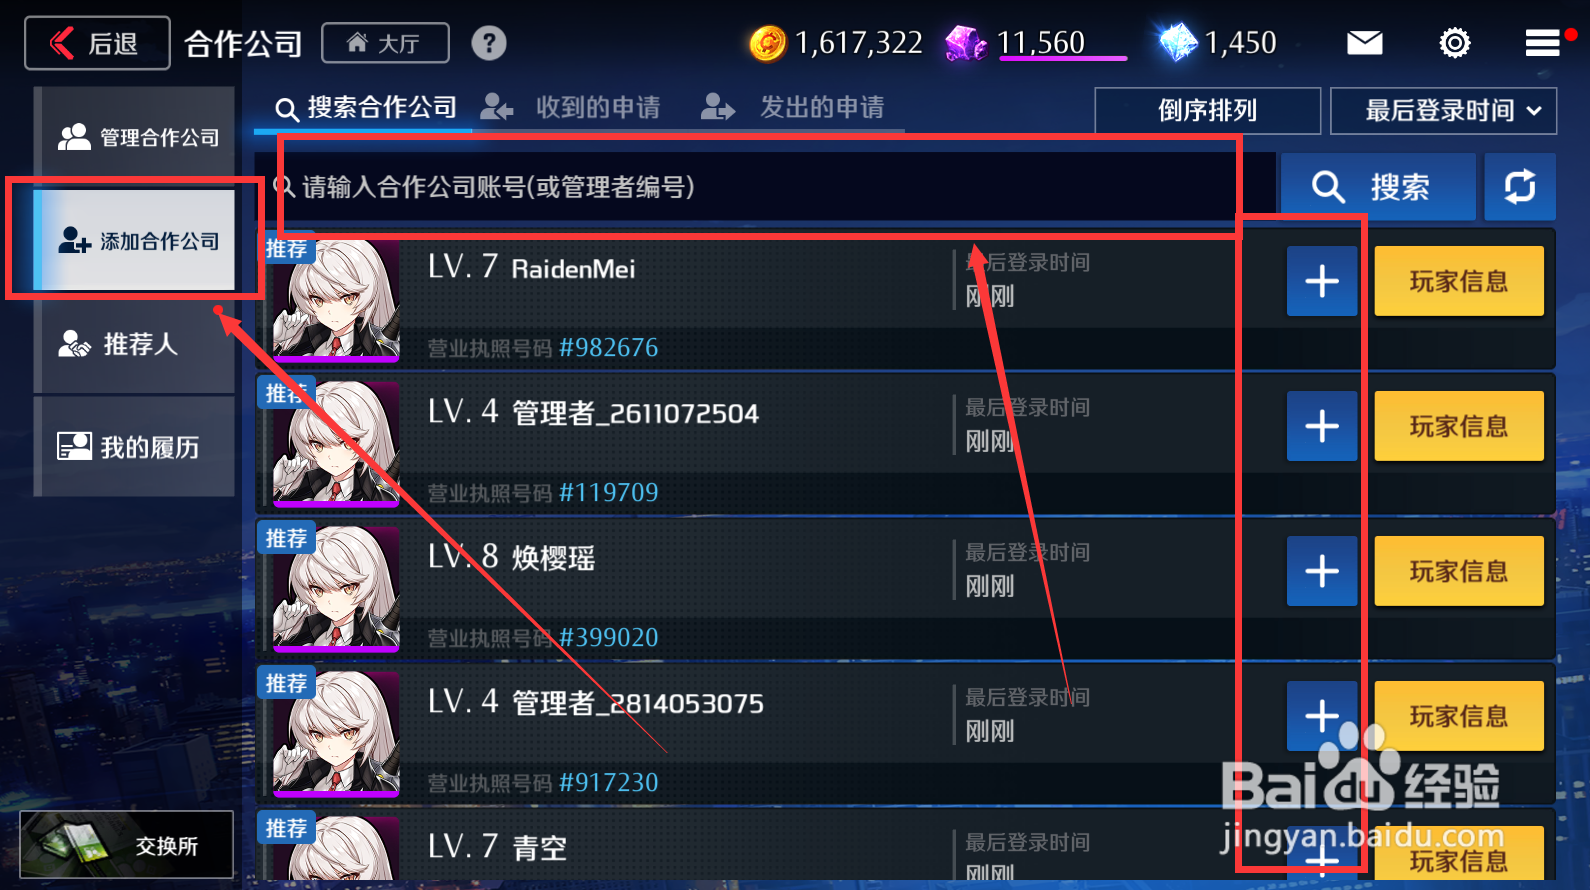Click the gold coin currency icon
1590x890 pixels.
point(768,43)
